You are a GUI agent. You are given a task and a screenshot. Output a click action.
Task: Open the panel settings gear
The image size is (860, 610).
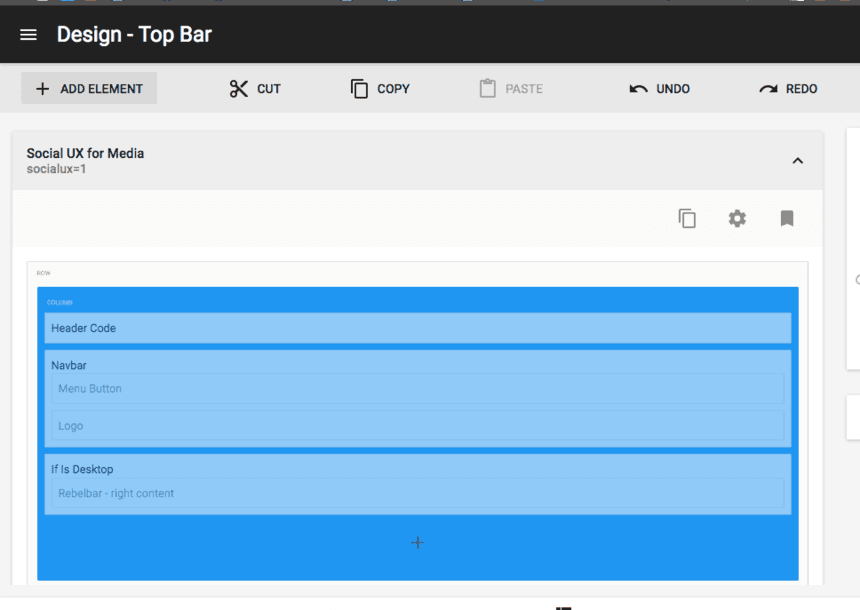[737, 218]
